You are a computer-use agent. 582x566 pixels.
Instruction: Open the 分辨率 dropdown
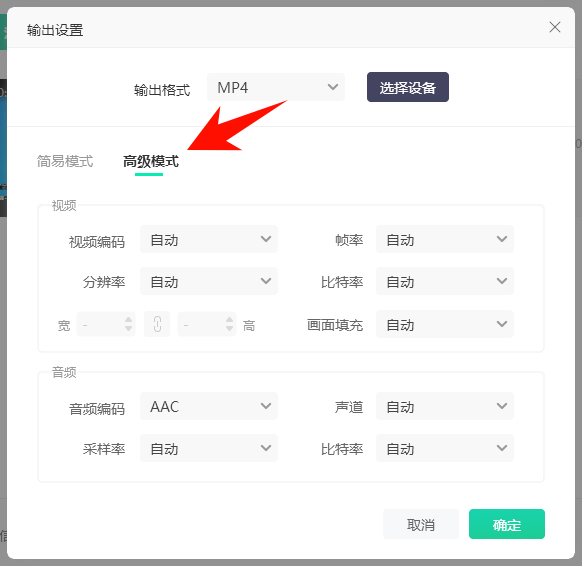click(209, 281)
